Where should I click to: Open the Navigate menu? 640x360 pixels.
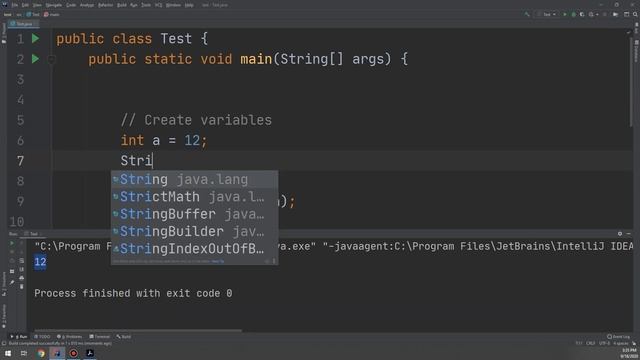pyautogui.click(x=54, y=5)
